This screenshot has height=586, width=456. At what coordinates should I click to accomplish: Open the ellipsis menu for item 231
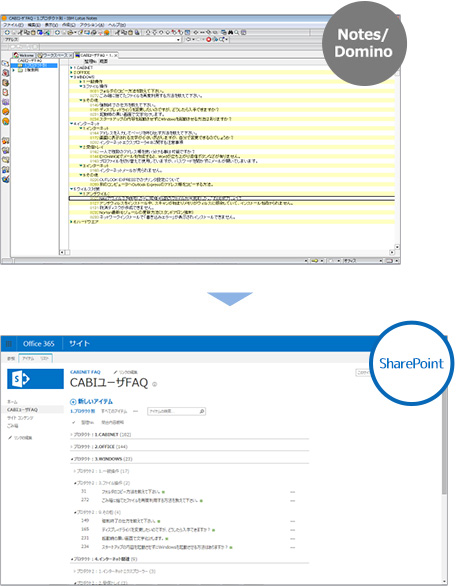pyautogui.click(x=292, y=539)
